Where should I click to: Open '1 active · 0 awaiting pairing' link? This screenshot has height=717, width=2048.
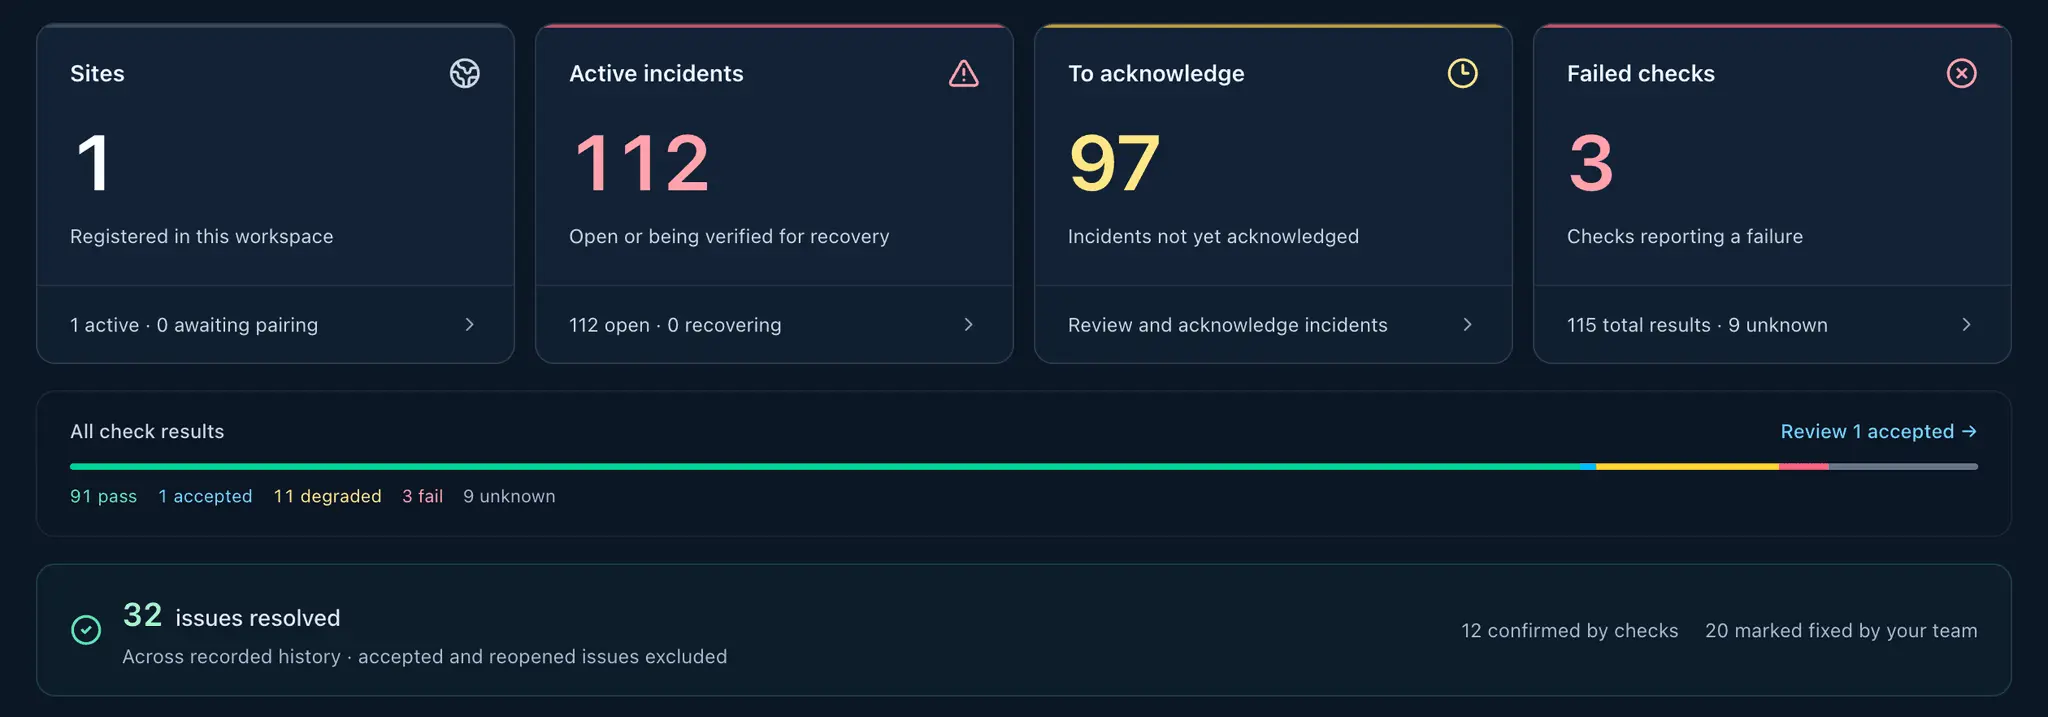coord(275,325)
